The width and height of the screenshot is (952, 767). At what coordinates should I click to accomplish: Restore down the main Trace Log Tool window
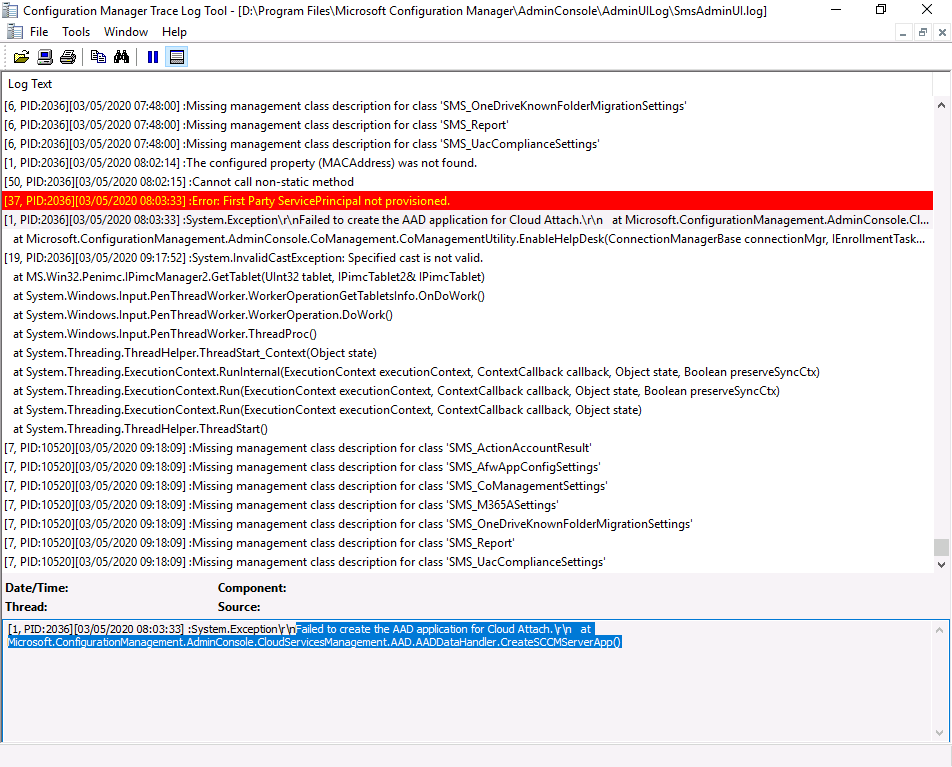[x=881, y=10]
